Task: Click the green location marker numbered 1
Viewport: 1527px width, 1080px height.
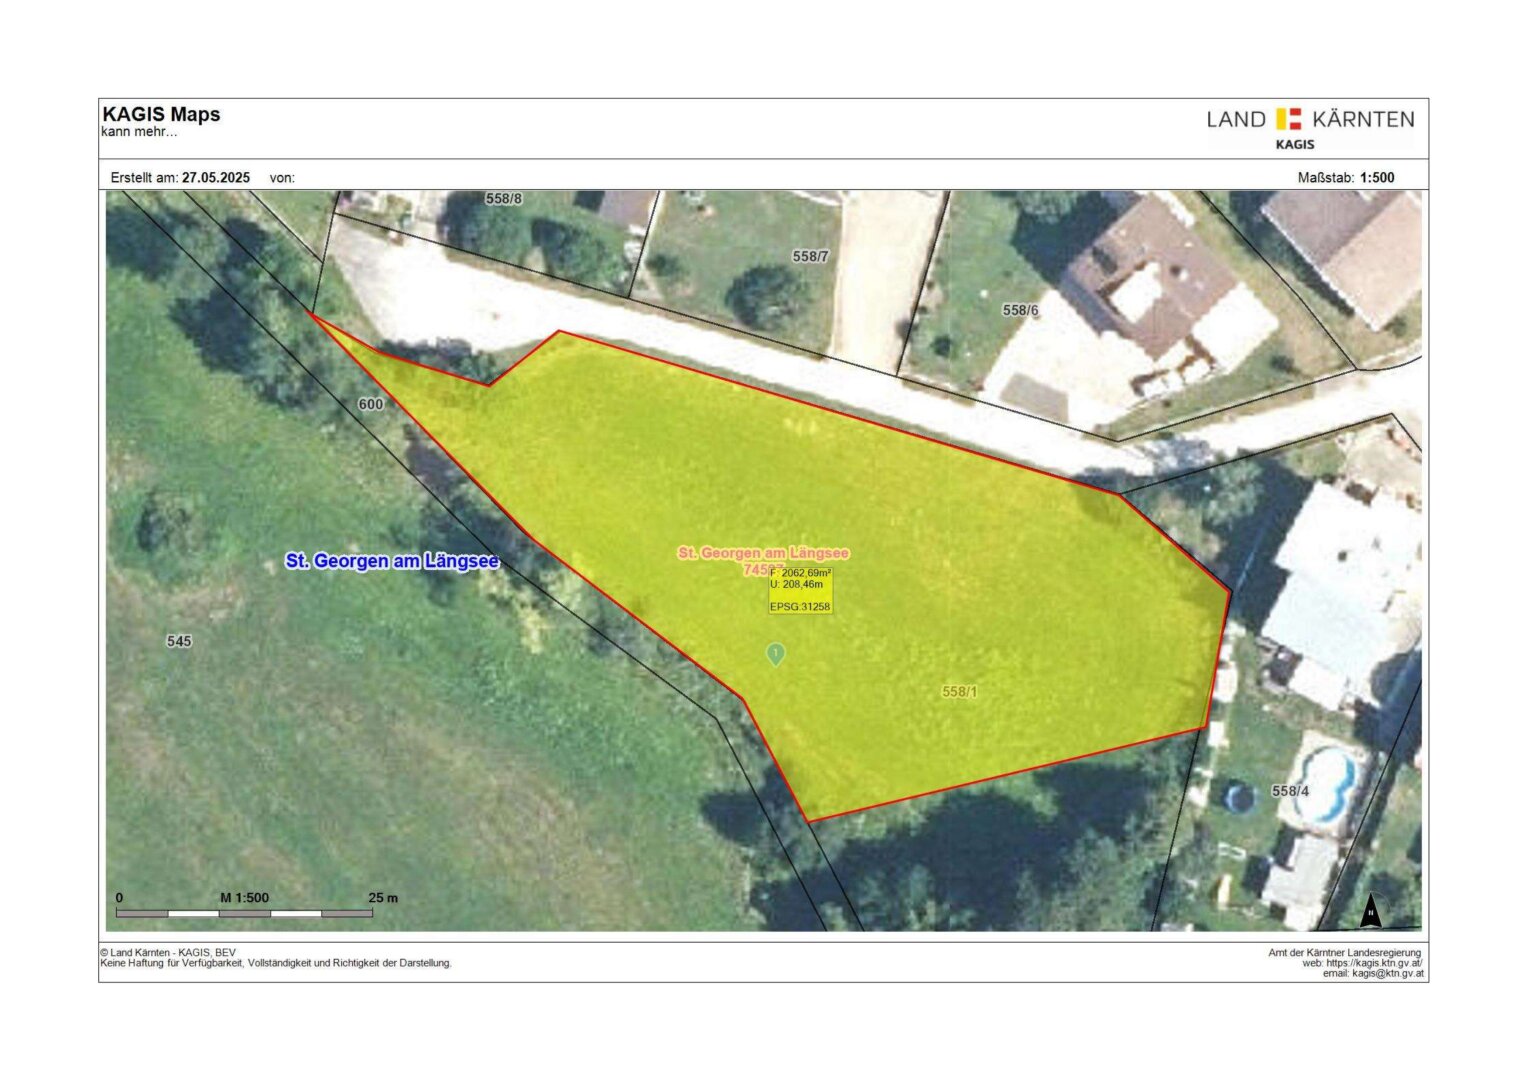Action: 775,654
